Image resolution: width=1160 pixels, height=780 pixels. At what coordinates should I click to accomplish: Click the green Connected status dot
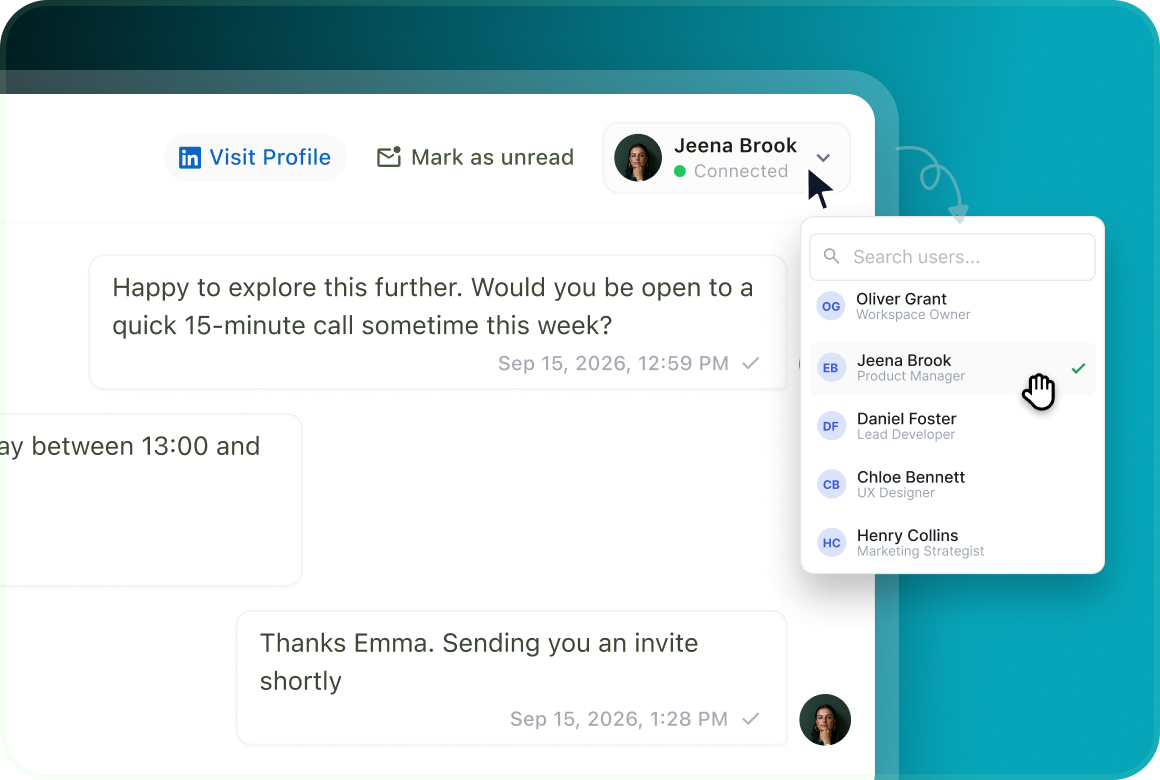(x=680, y=172)
